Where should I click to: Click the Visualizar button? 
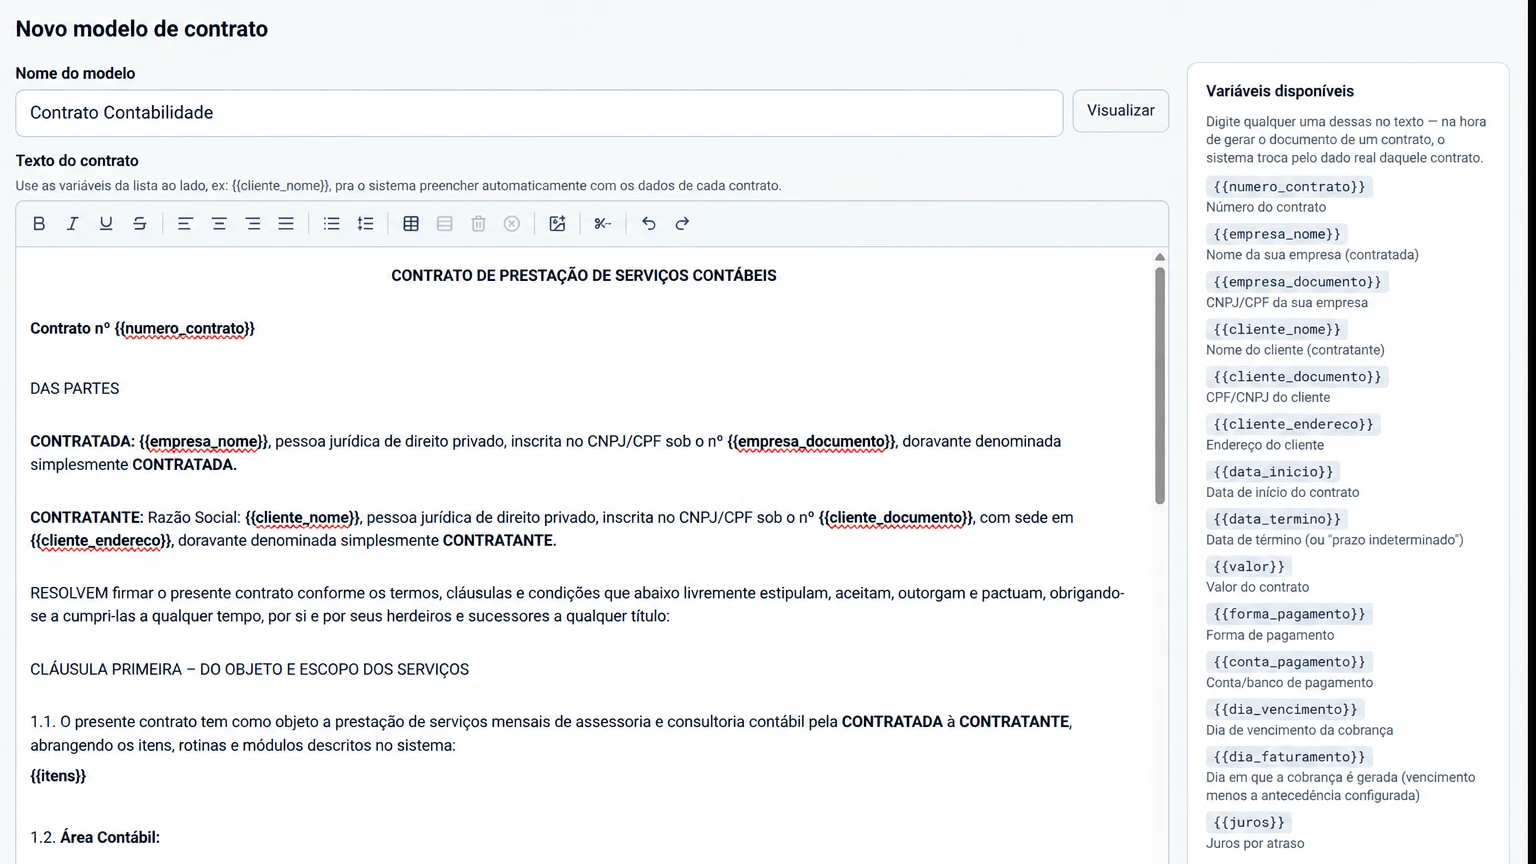click(1121, 111)
